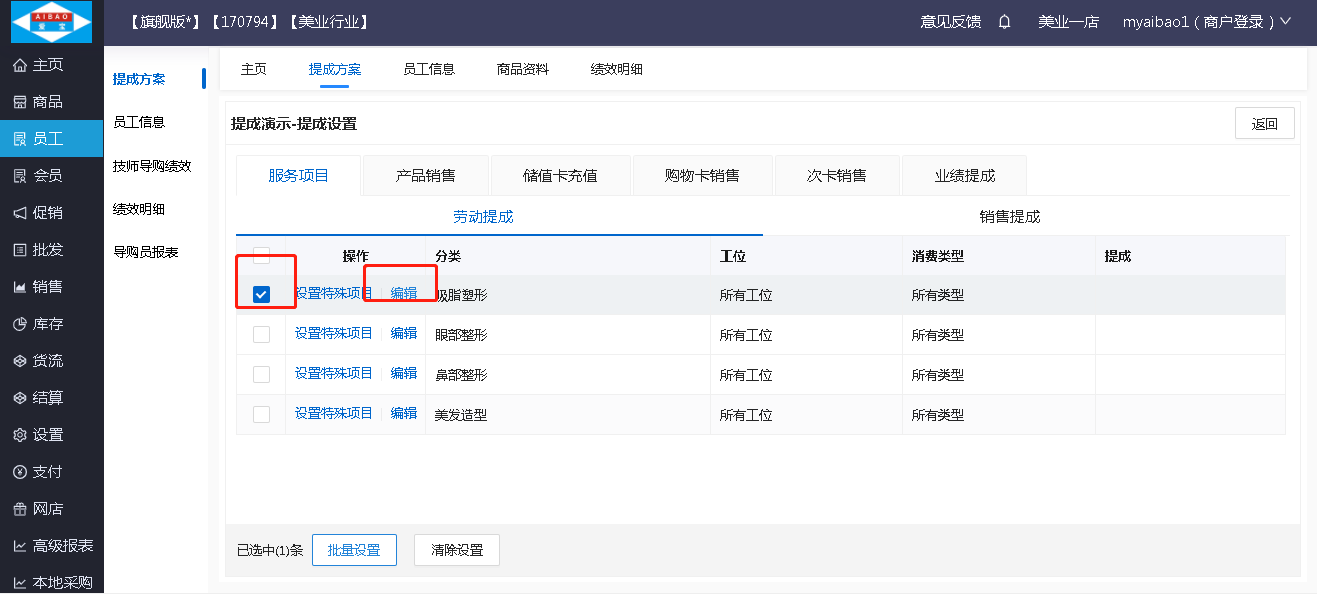Viewport: 1317px width, 594px height.
Task: Open 技师导购绩效 in the submenu
Action: point(152,166)
